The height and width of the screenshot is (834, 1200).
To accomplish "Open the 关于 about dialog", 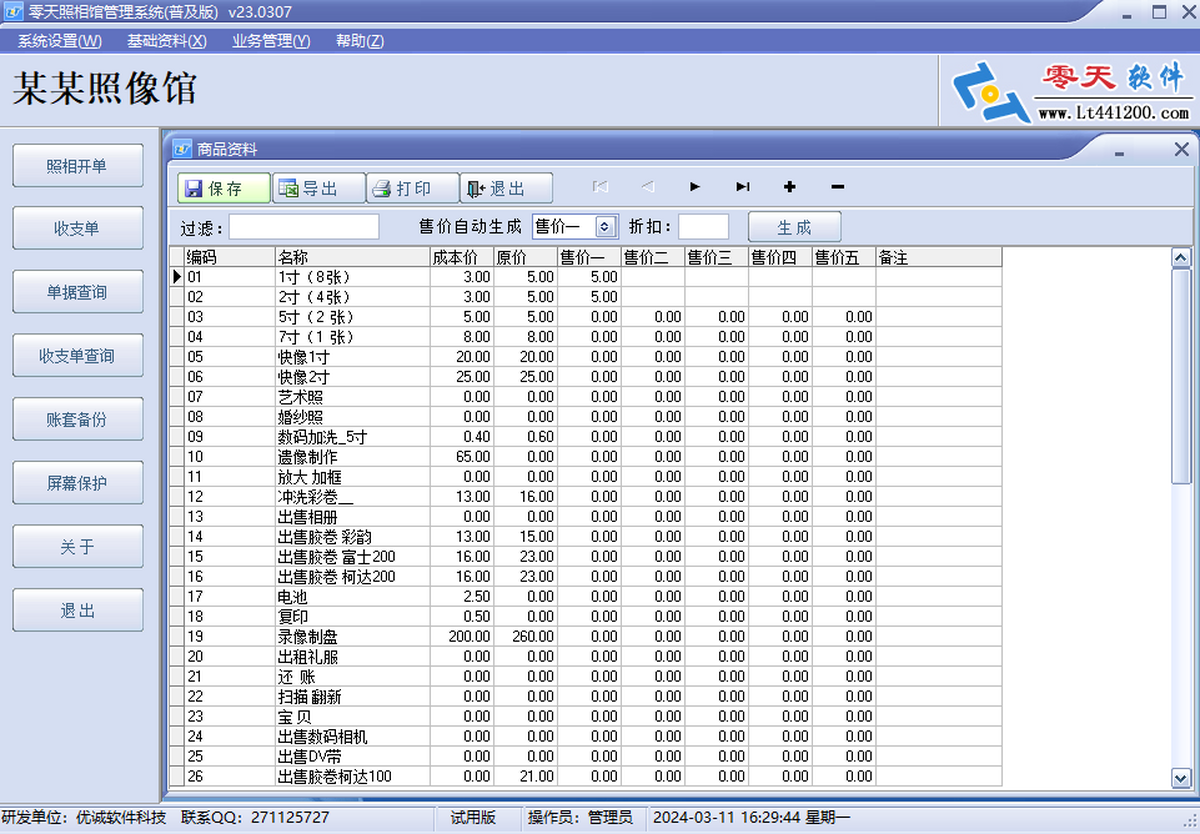I will [77, 547].
